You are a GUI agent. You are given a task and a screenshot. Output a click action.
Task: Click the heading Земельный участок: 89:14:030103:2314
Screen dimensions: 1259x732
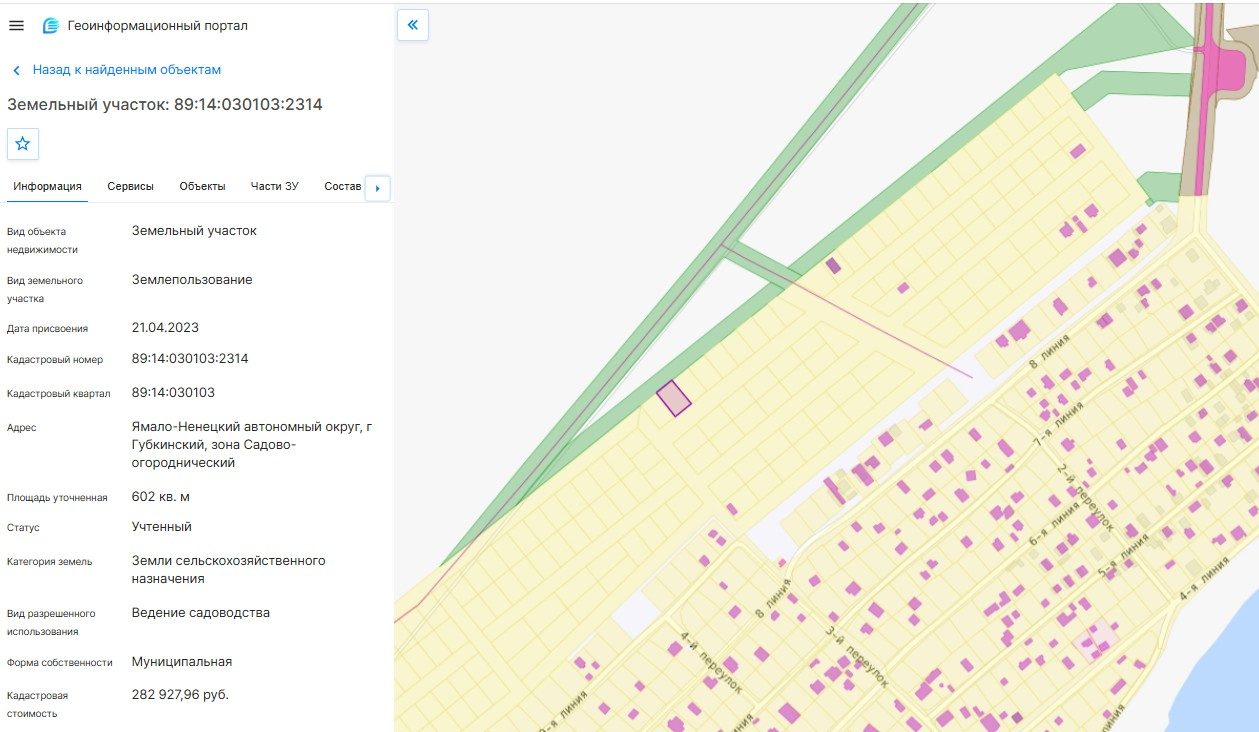click(x=165, y=104)
